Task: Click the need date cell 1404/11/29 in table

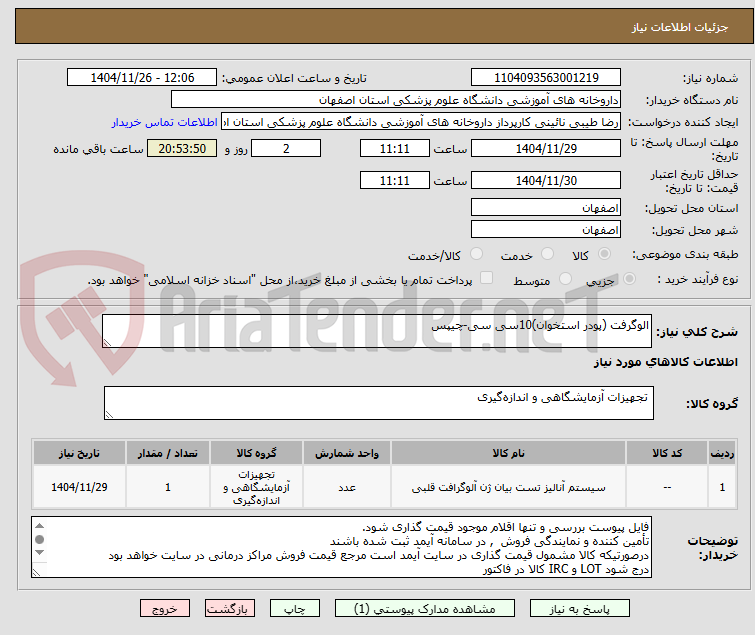Action: [79, 487]
